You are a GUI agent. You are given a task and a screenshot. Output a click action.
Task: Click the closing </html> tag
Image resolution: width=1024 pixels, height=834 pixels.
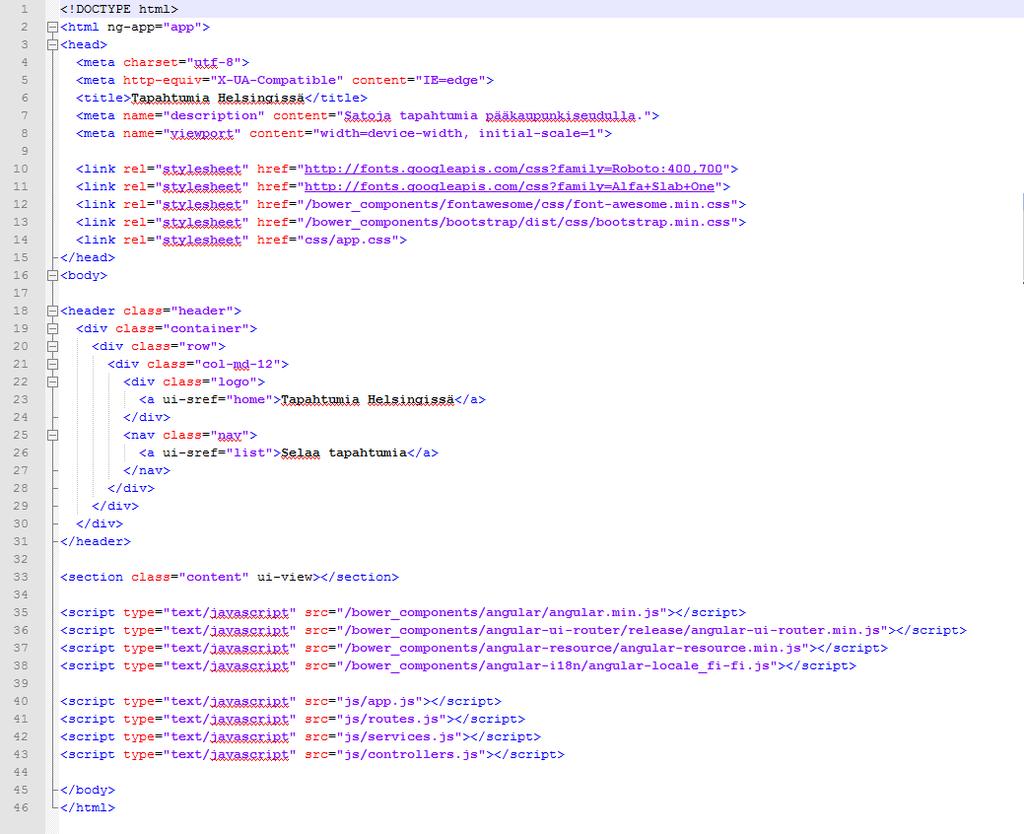point(88,808)
